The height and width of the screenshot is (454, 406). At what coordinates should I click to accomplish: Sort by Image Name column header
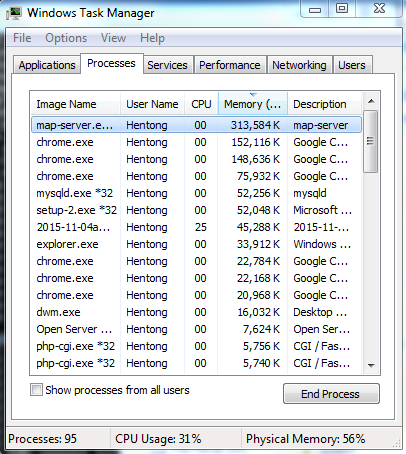click(75, 104)
